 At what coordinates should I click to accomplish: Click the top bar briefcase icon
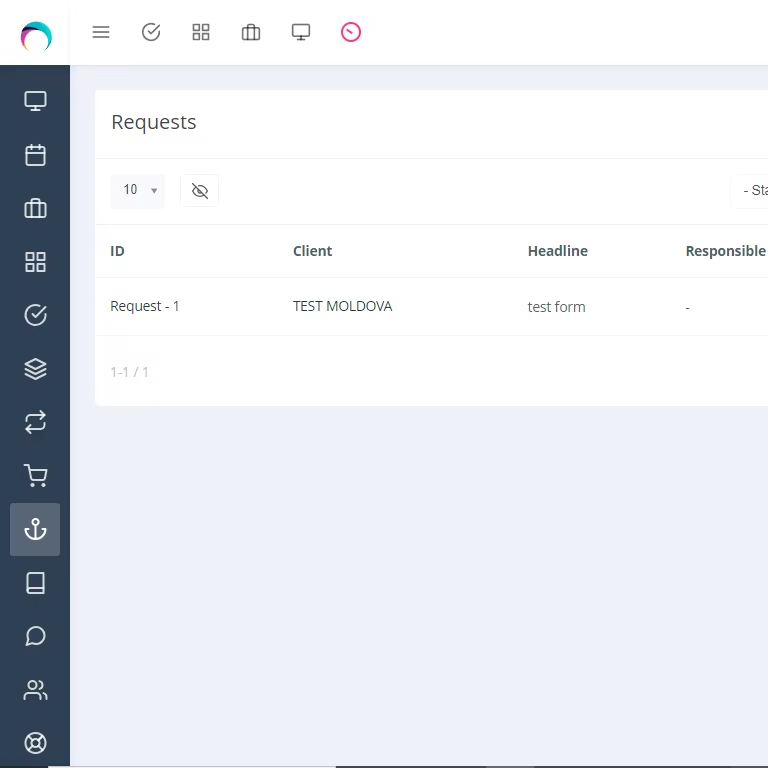click(x=251, y=32)
